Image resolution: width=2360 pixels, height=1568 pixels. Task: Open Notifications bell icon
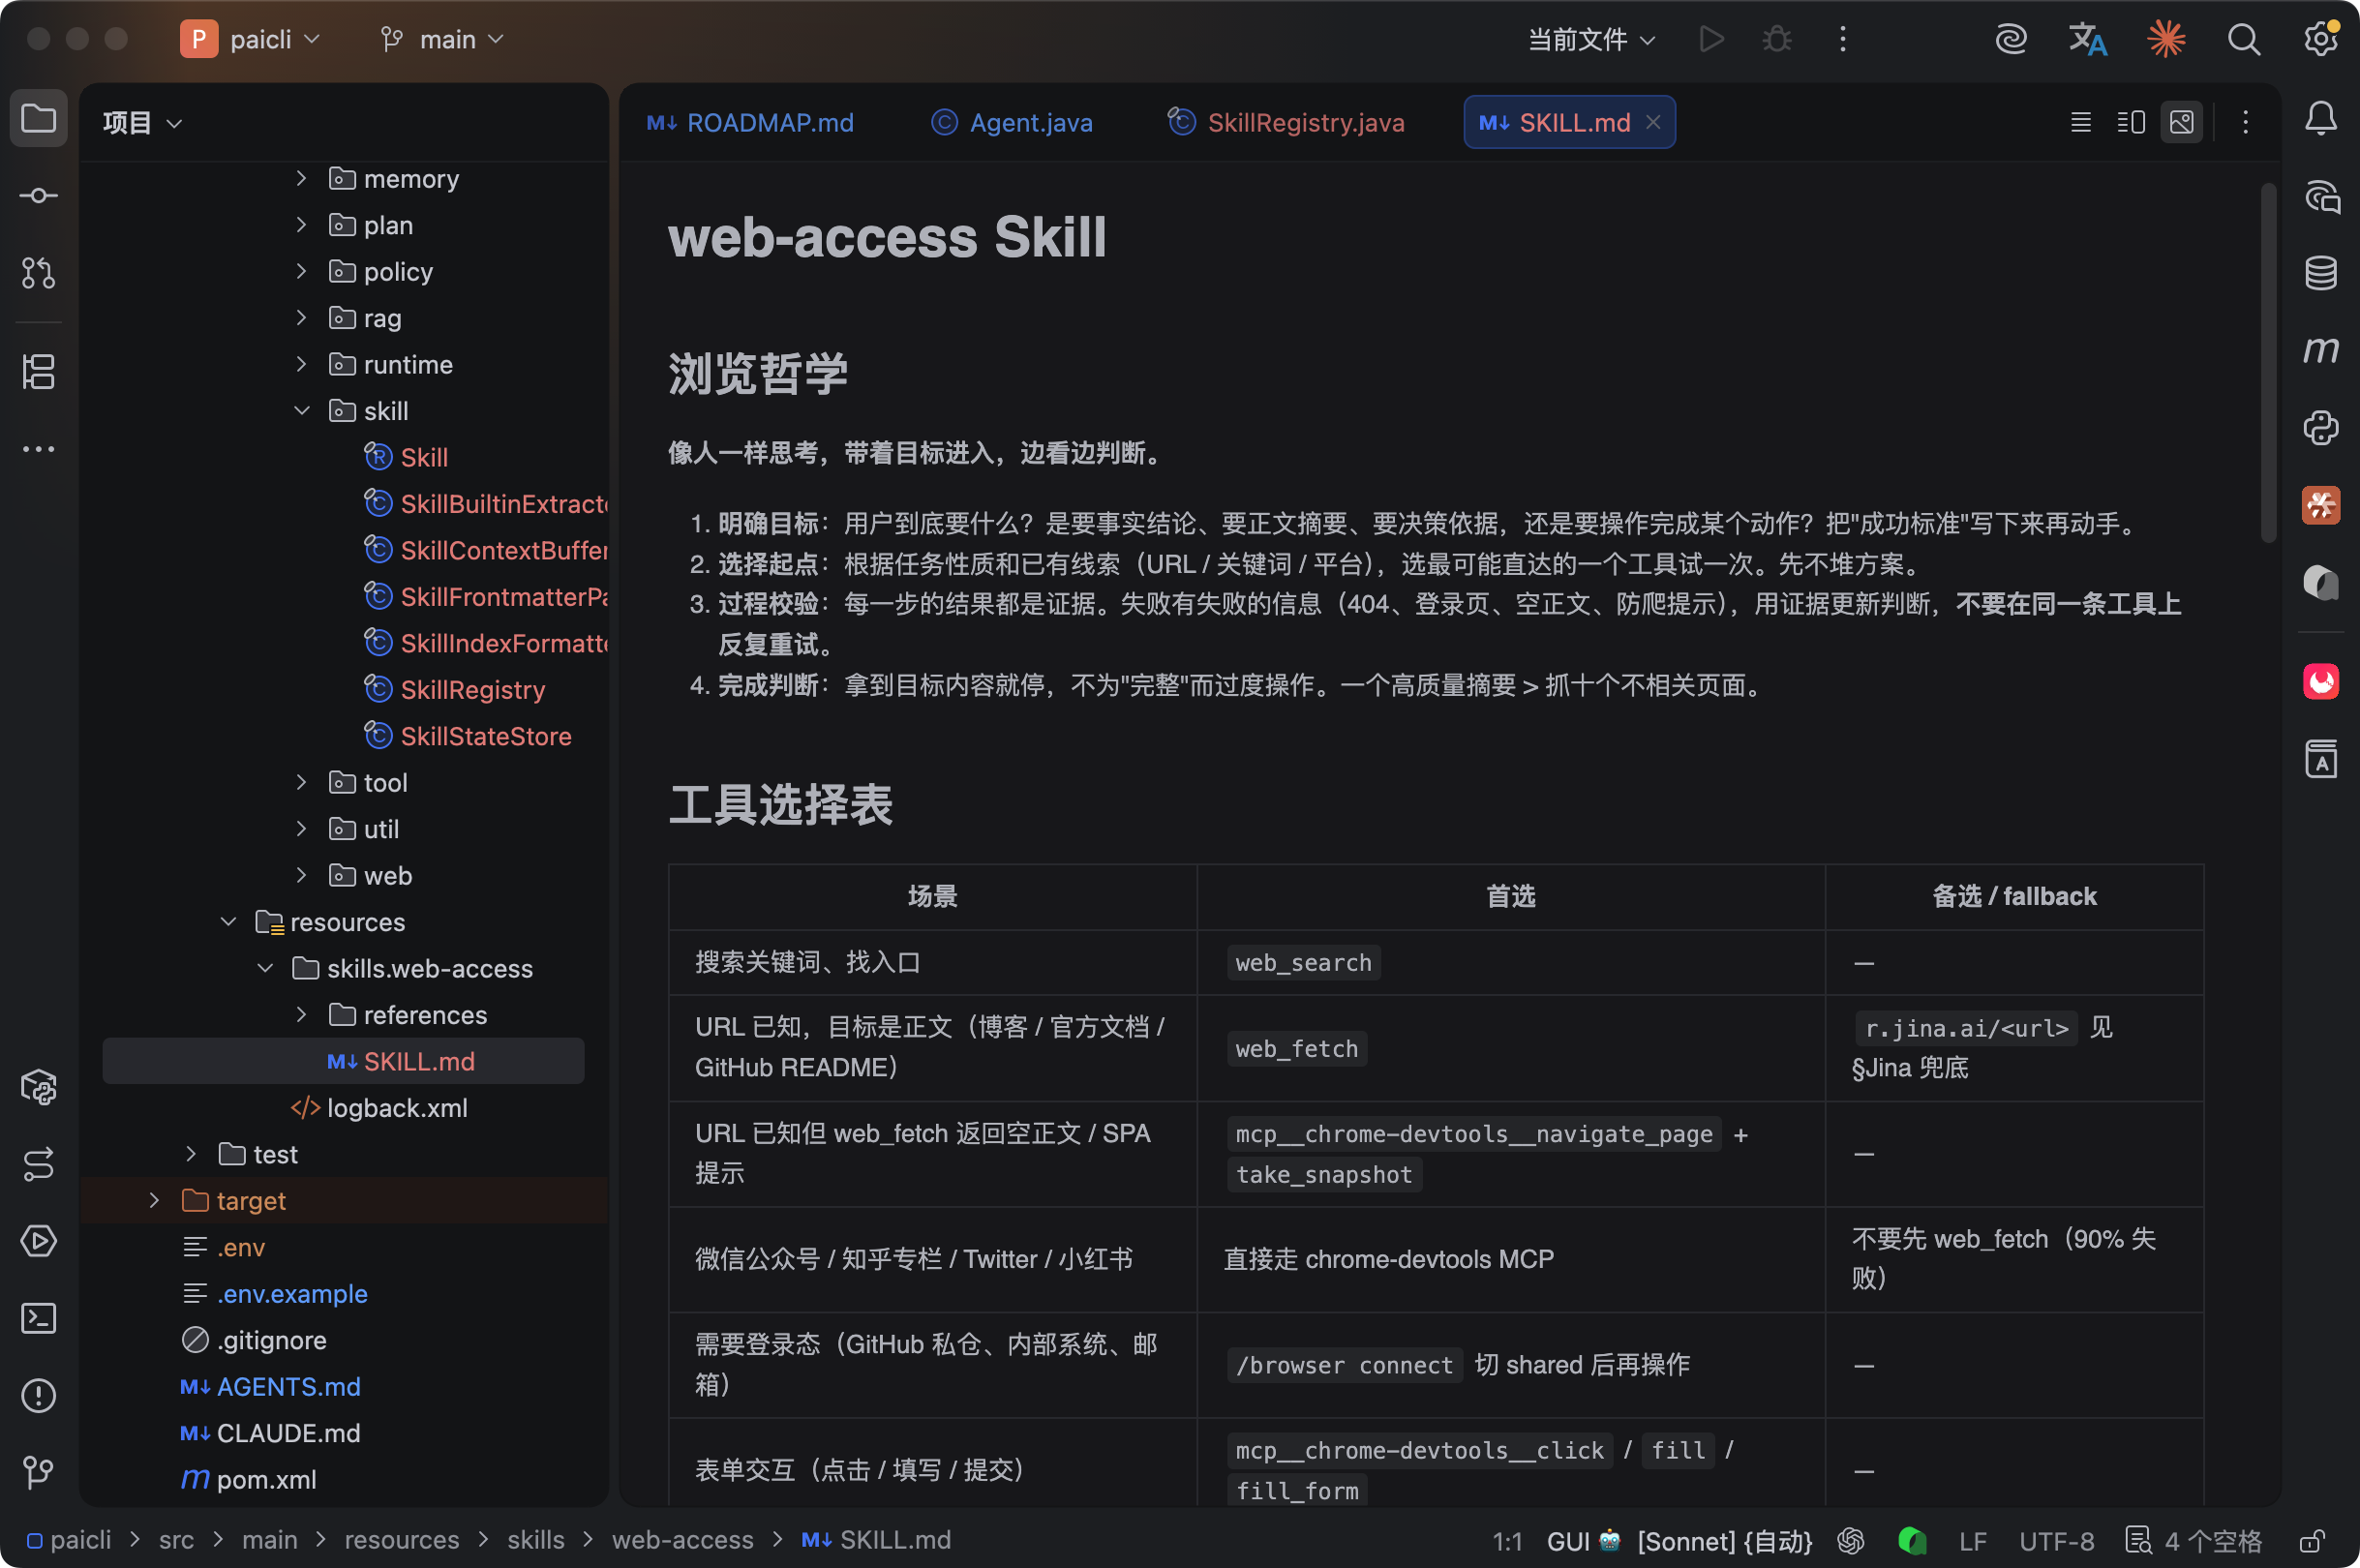click(x=2320, y=119)
